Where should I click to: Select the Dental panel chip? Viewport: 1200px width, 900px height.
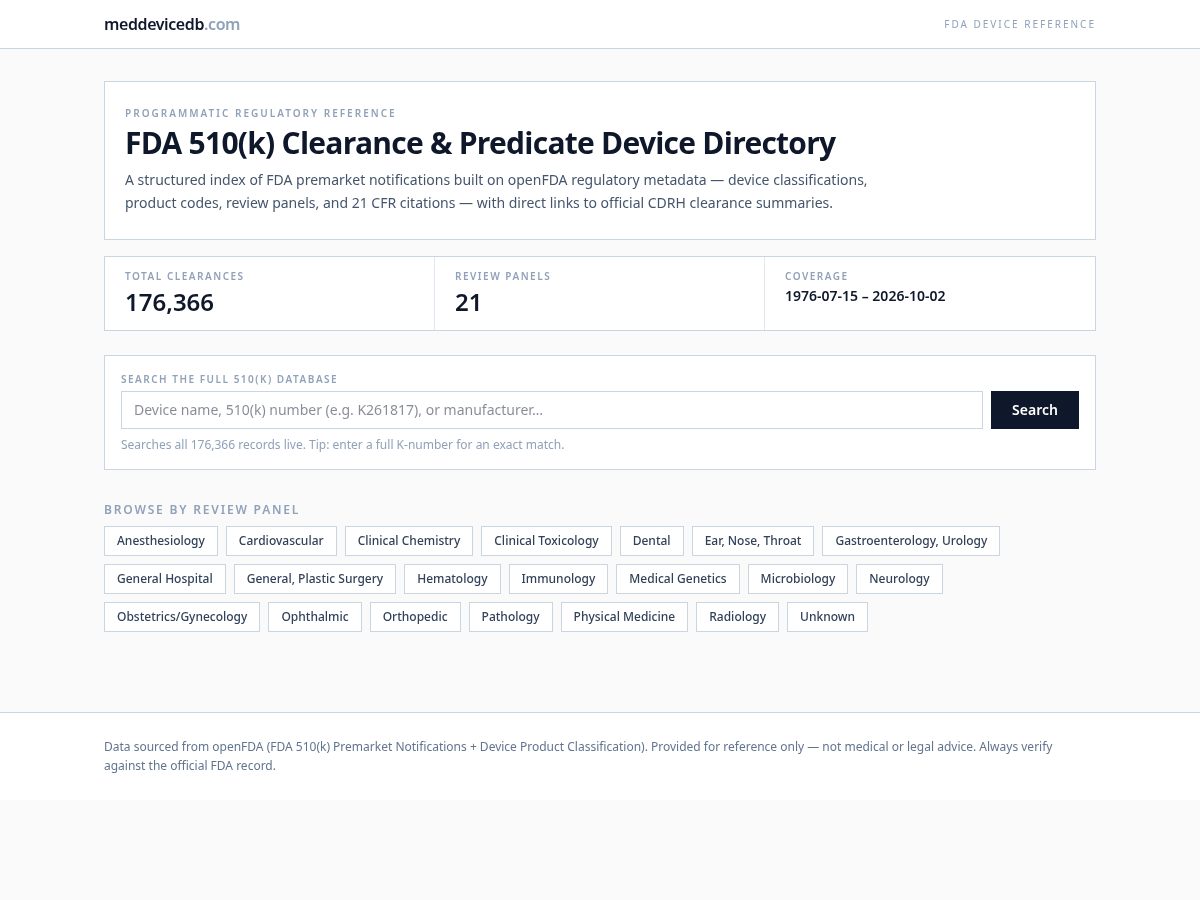[x=652, y=541]
